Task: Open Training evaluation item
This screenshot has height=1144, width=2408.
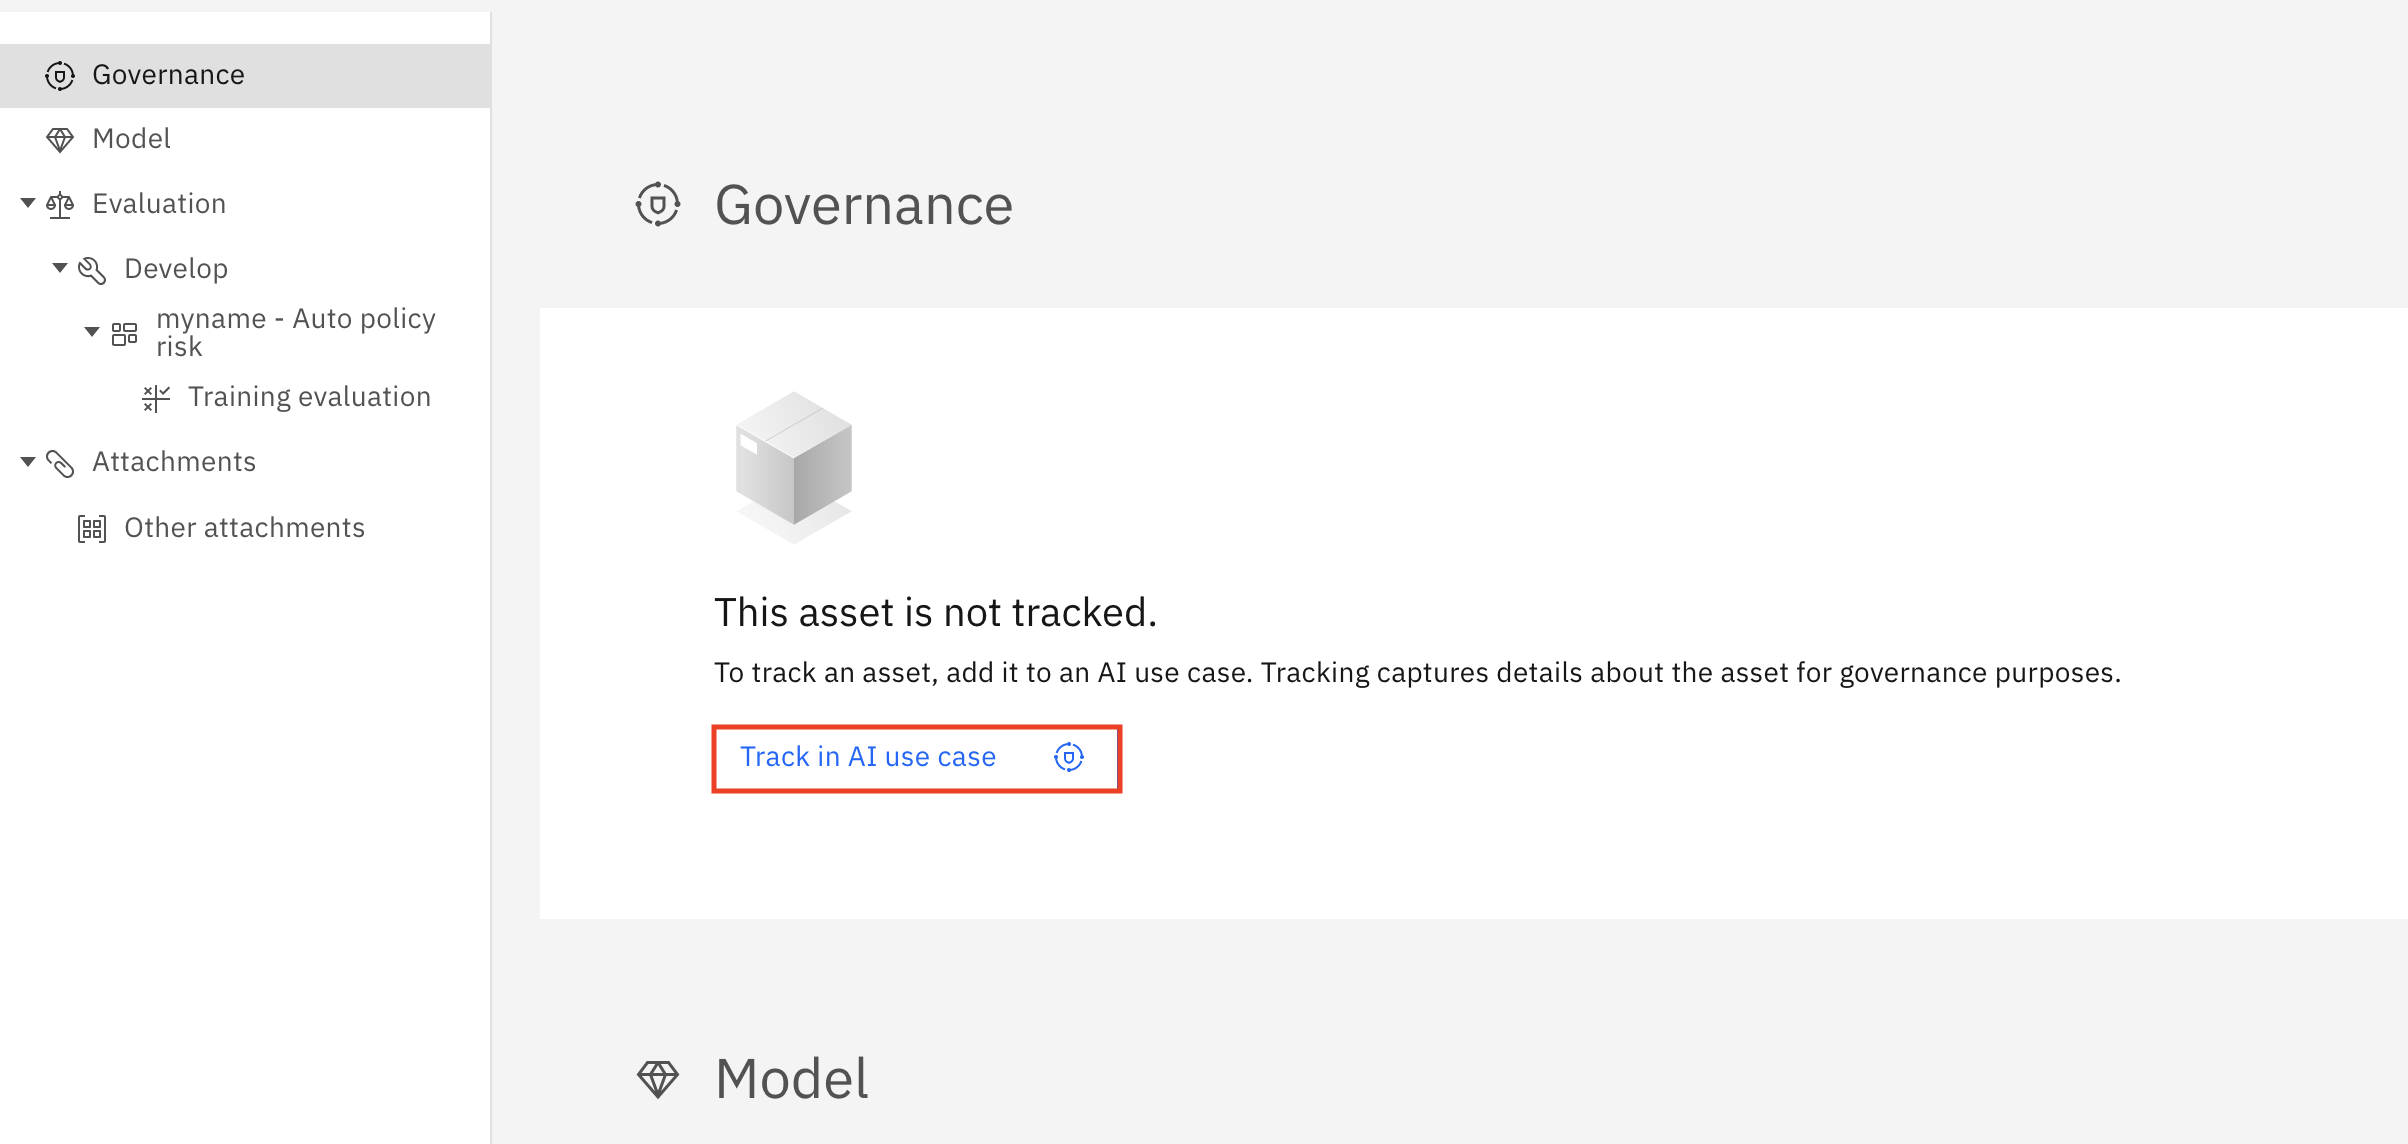Action: [x=309, y=397]
